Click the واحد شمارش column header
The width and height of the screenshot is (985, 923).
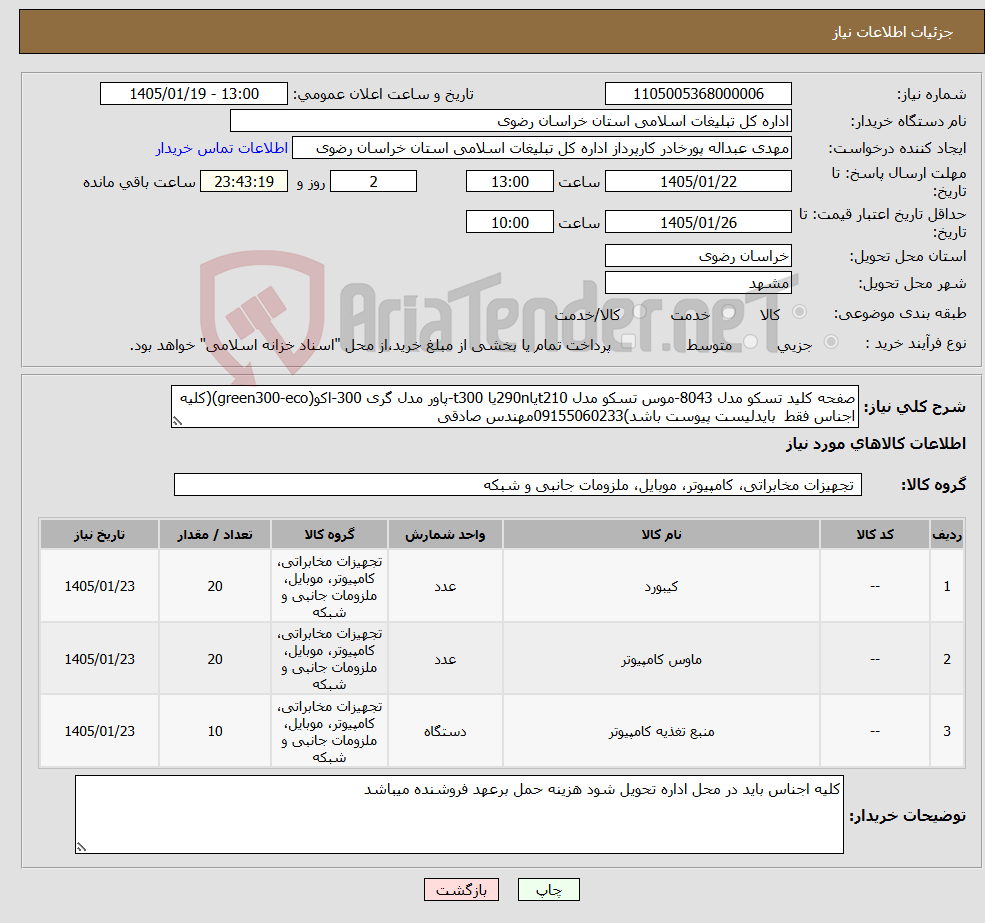(445, 534)
